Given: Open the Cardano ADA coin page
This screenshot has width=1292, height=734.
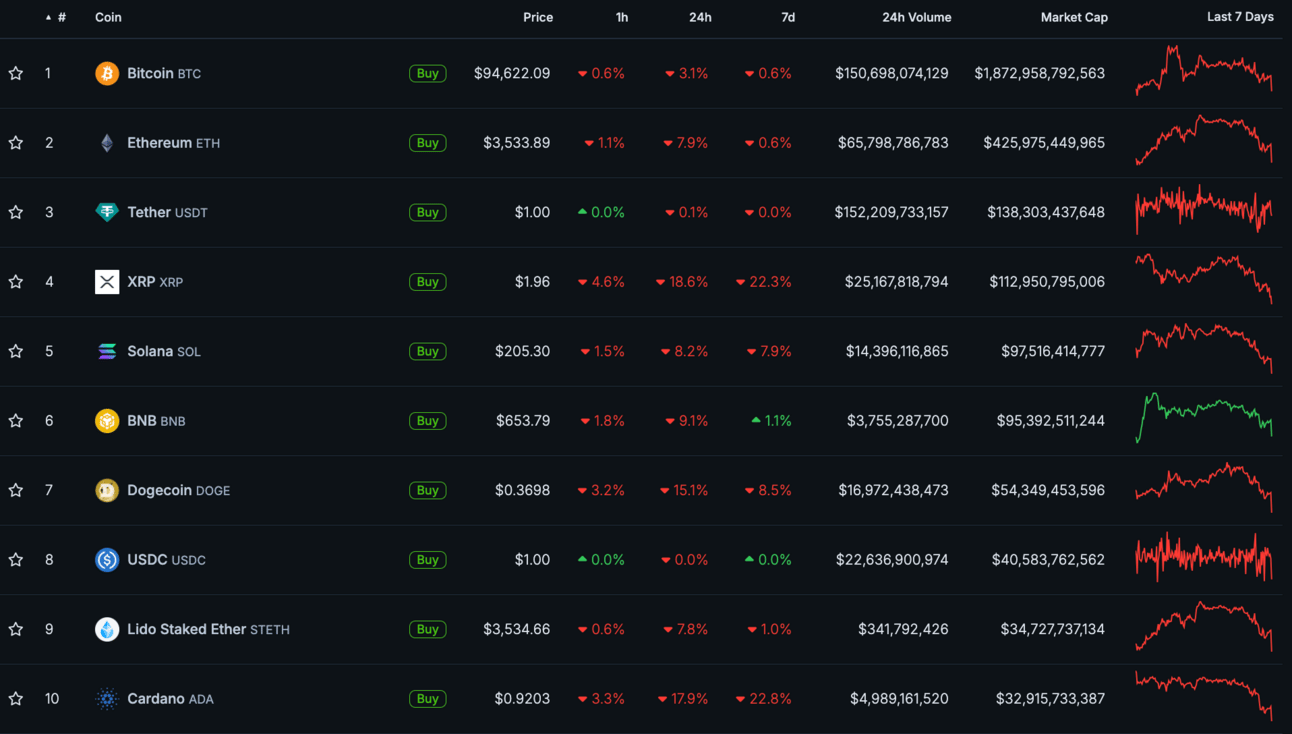Looking at the screenshot, I should [170, 699].
